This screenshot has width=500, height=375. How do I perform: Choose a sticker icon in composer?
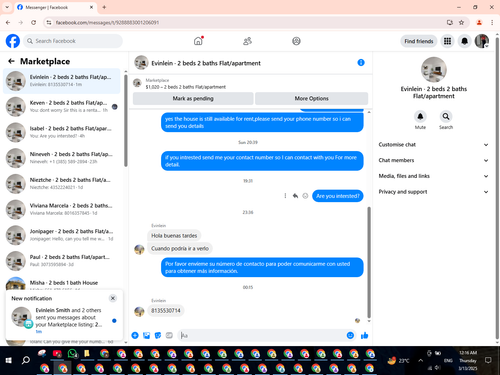tap(158, 335)
